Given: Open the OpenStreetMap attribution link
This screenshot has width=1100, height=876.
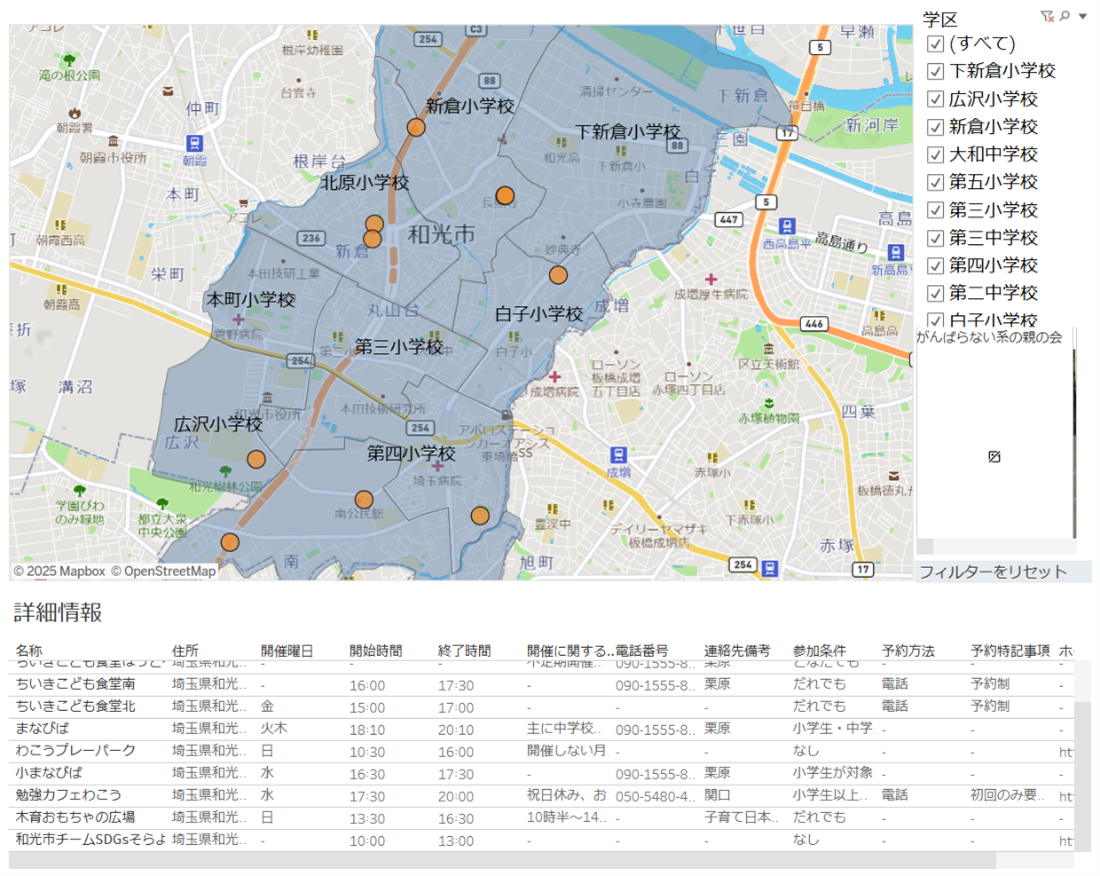Looking at the screenshot, I should pos(163,571).
